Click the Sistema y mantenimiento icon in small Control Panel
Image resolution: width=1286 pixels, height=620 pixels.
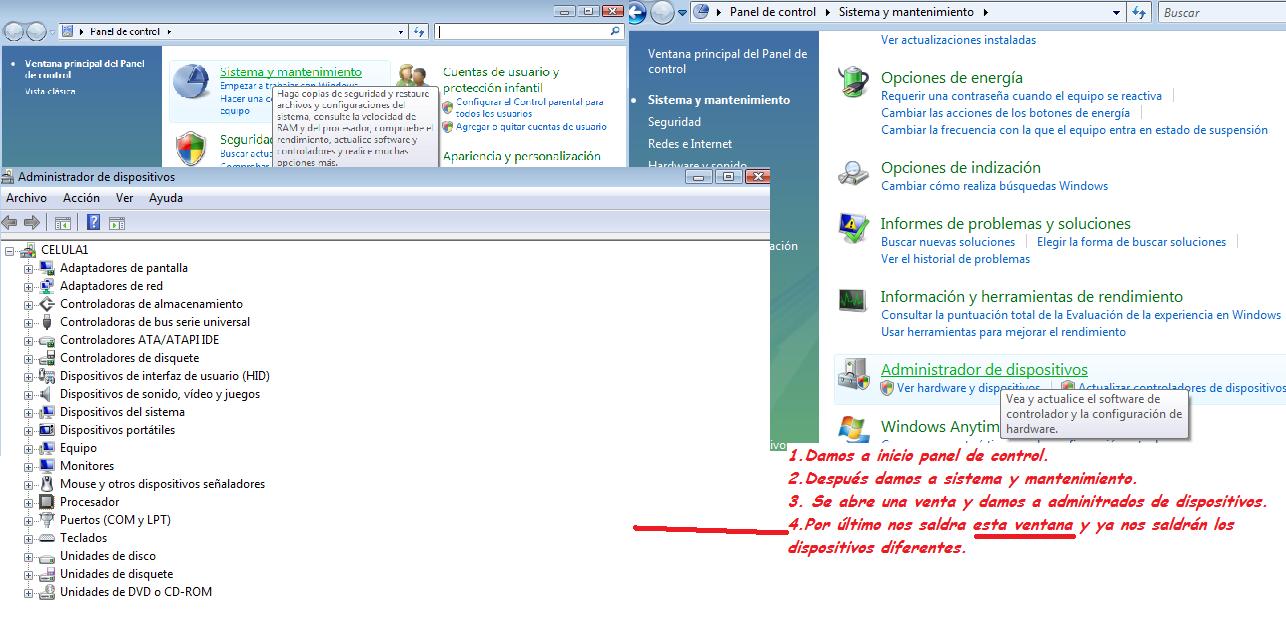point(191,82)
